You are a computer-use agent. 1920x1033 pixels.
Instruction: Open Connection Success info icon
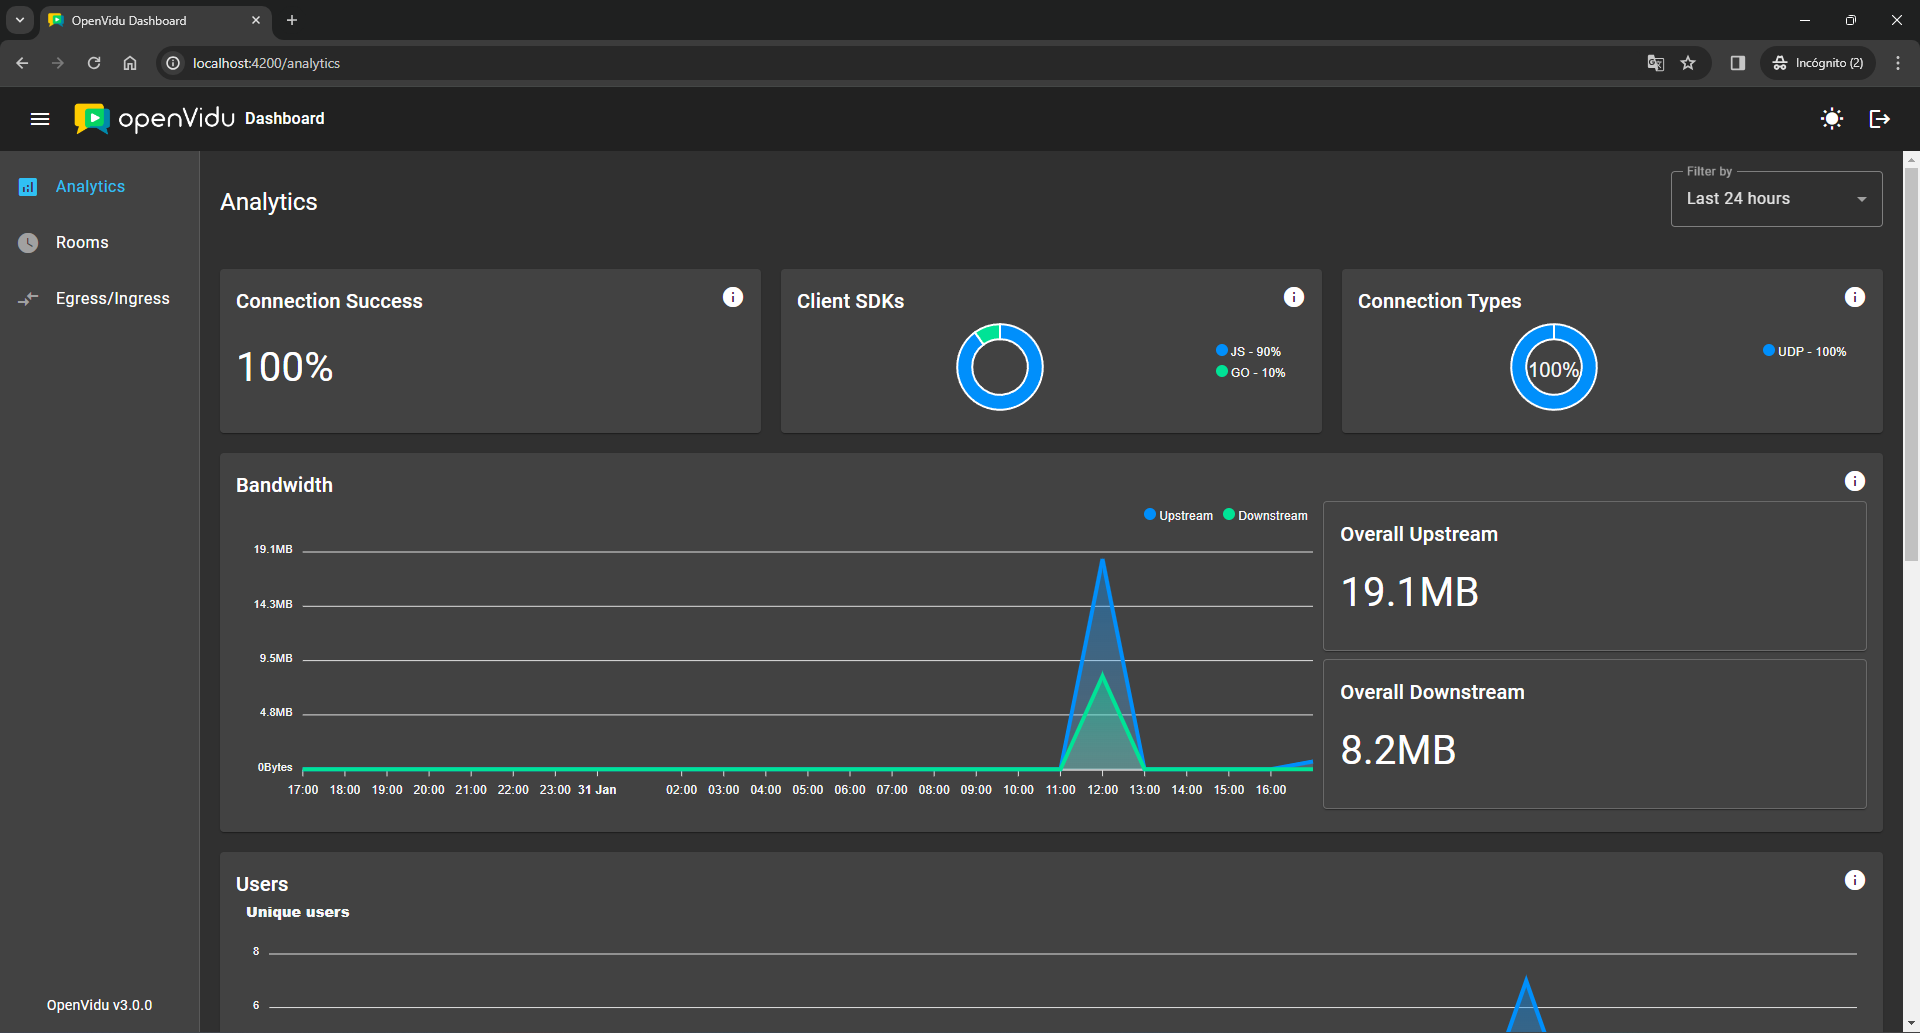tap(733, 297)
